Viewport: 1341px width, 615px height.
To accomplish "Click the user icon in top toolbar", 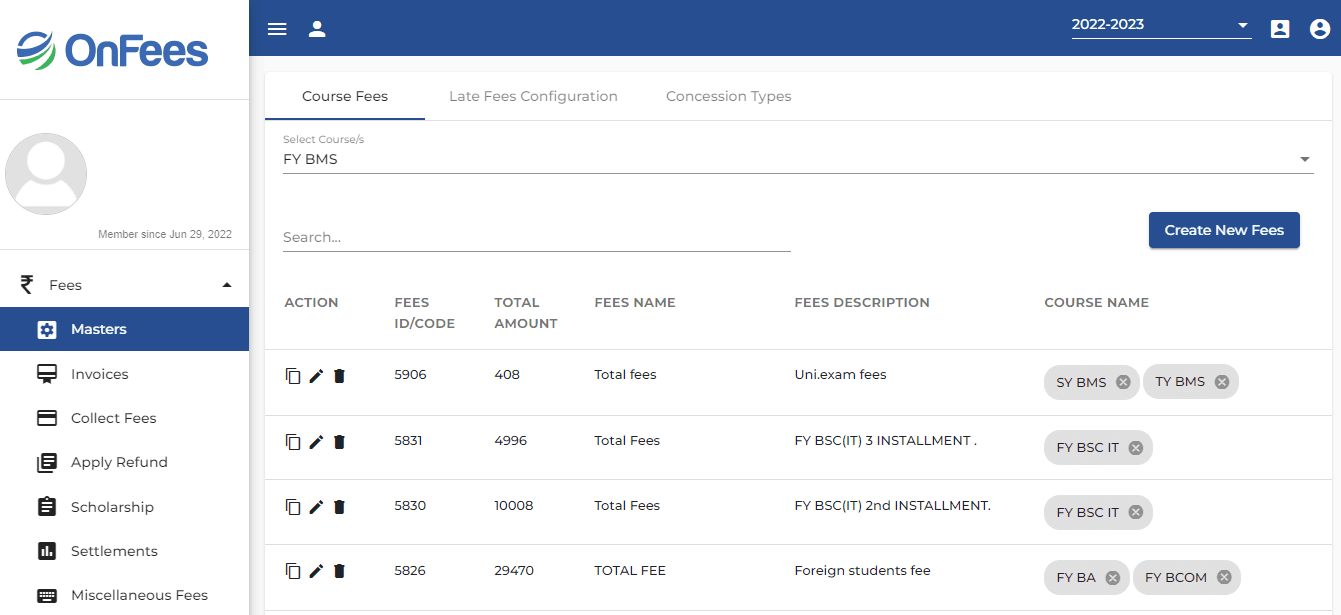I will pyautogui.click(x=317, y=30).
